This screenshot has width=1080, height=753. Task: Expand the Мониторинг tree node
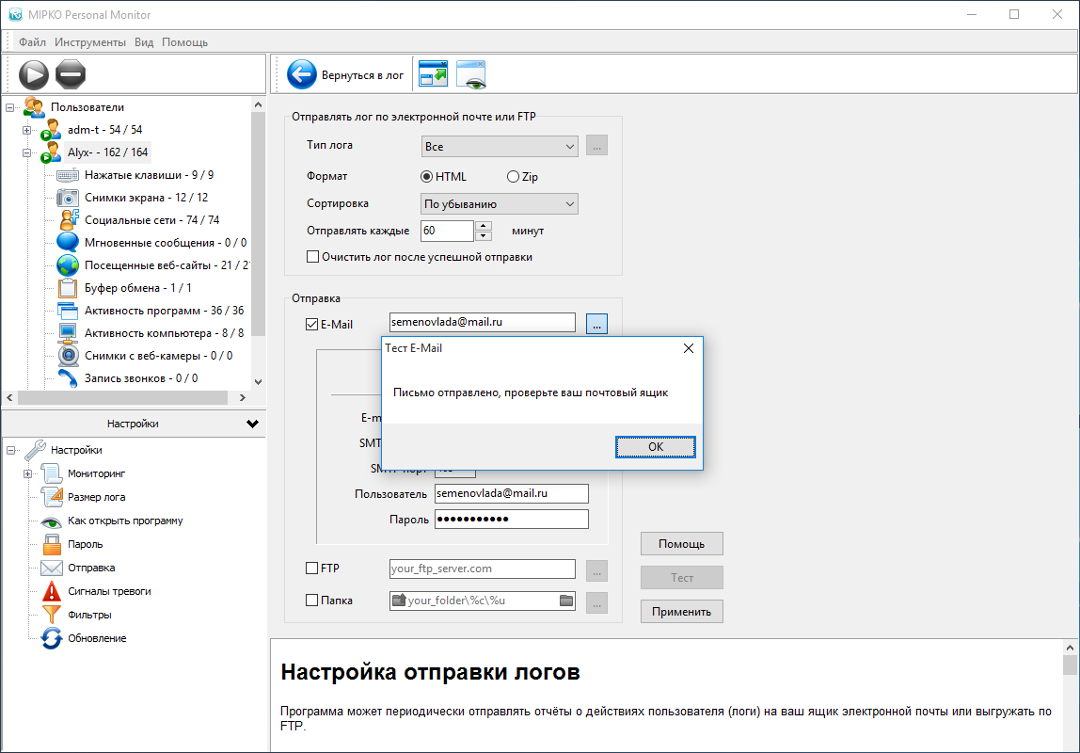pyautogui.click(x=28, y=473)
